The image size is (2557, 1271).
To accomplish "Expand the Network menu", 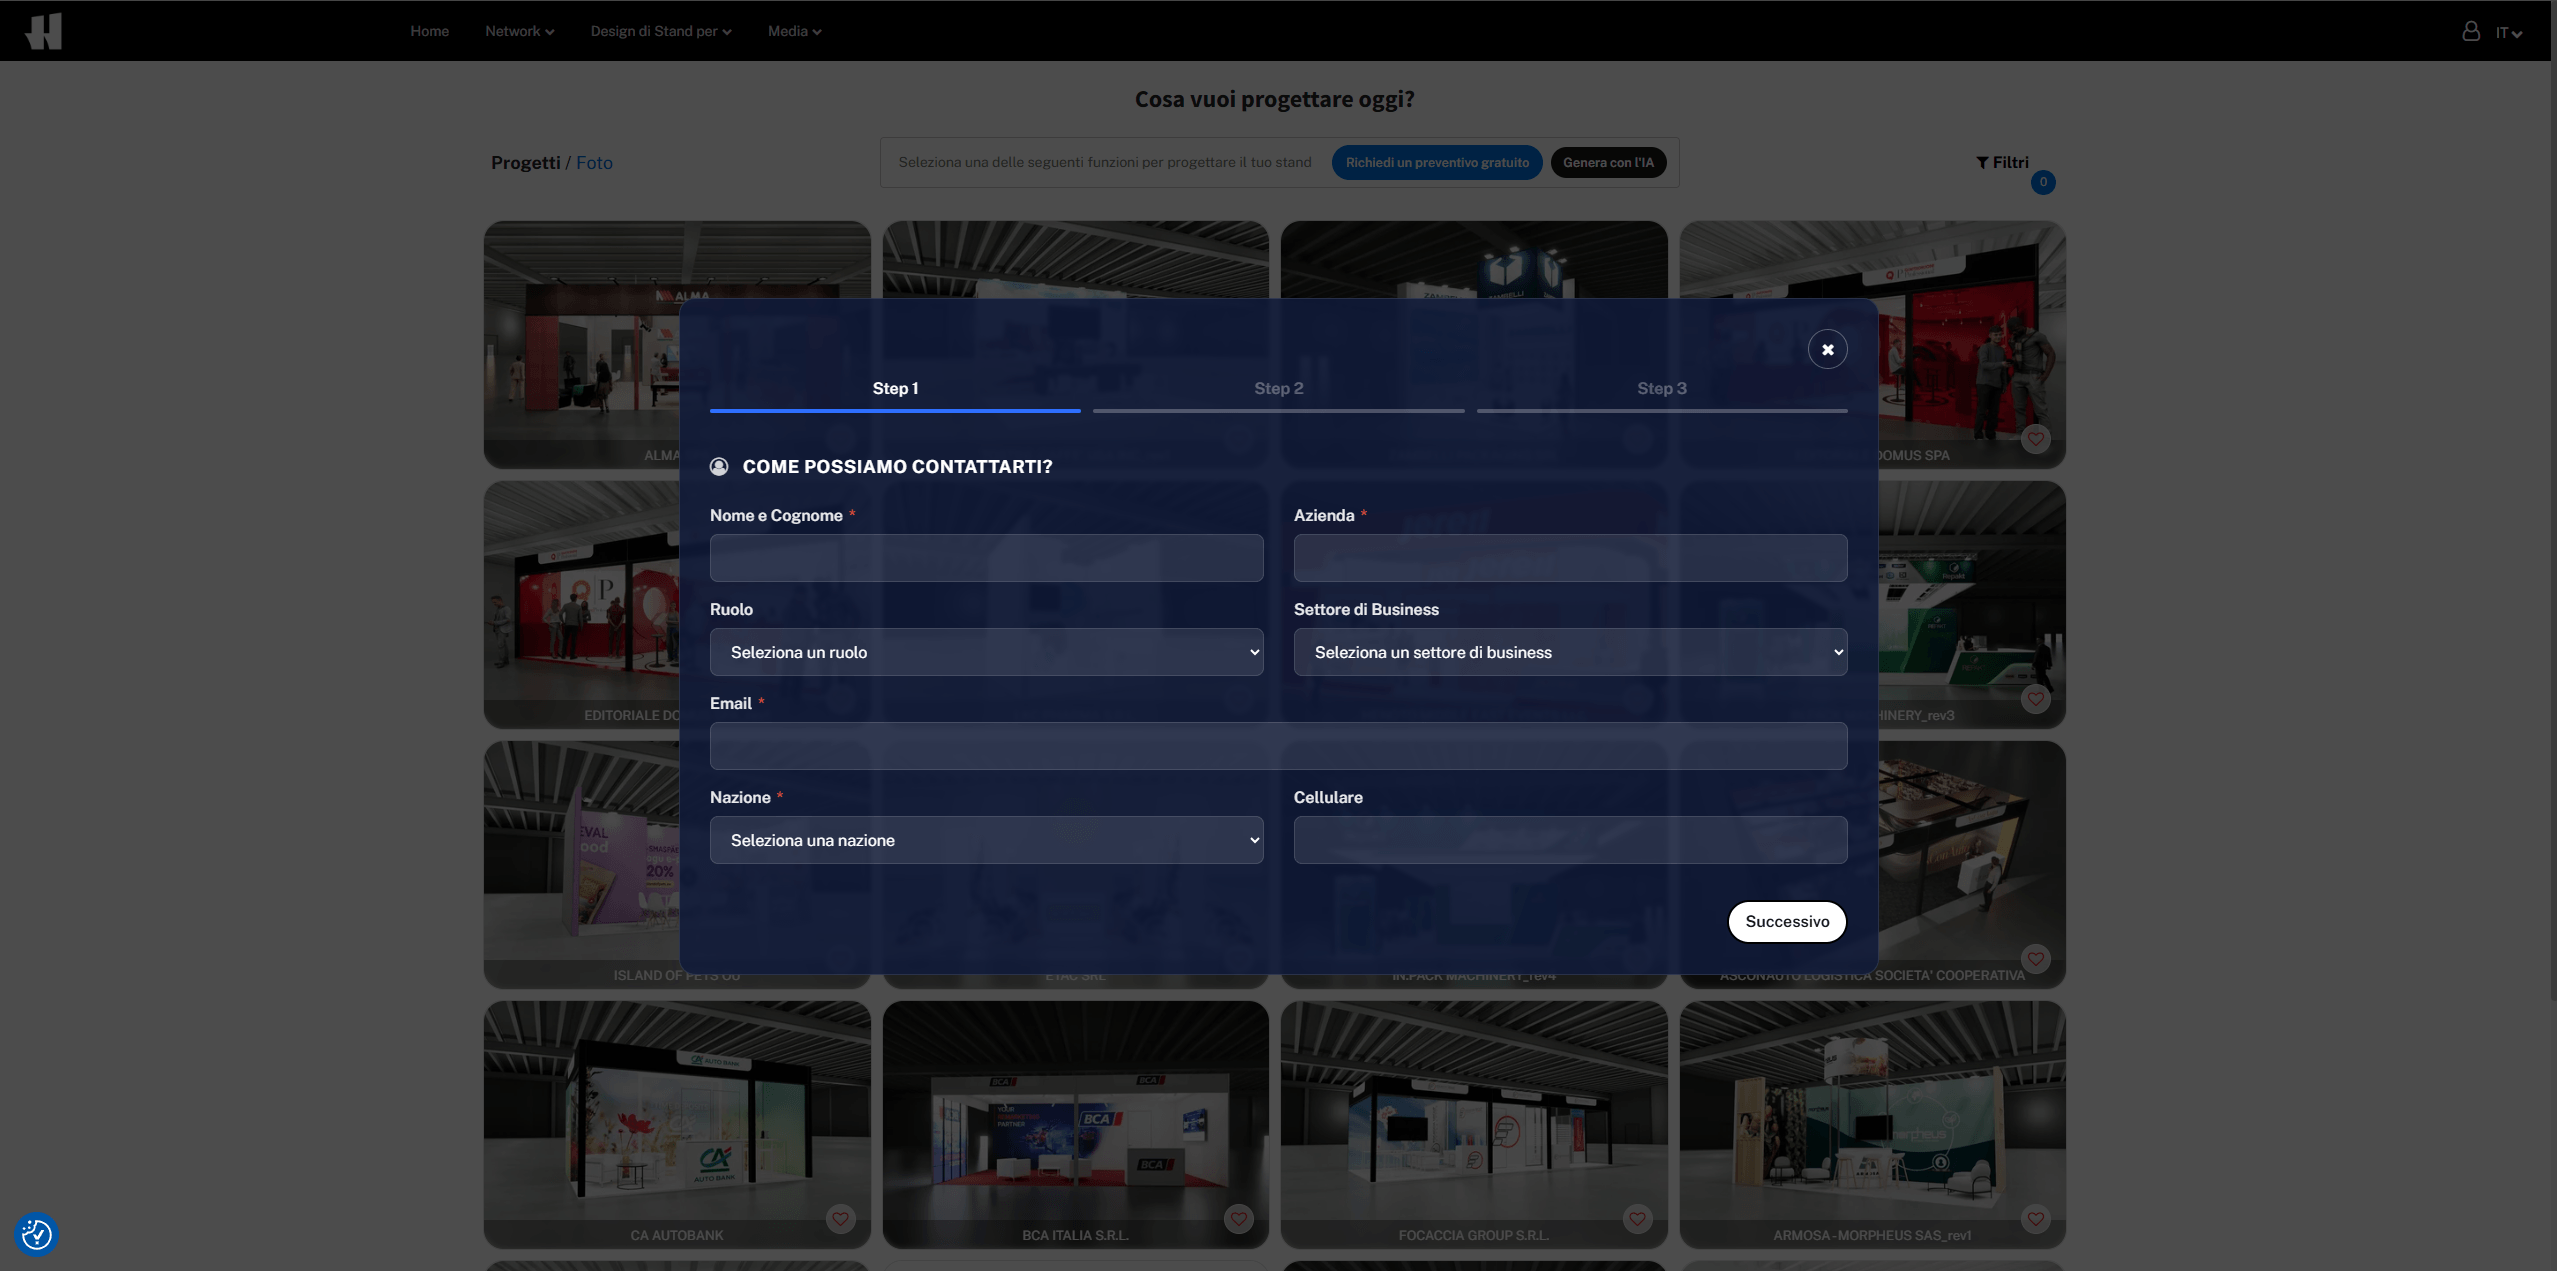I will coord(519,31).
